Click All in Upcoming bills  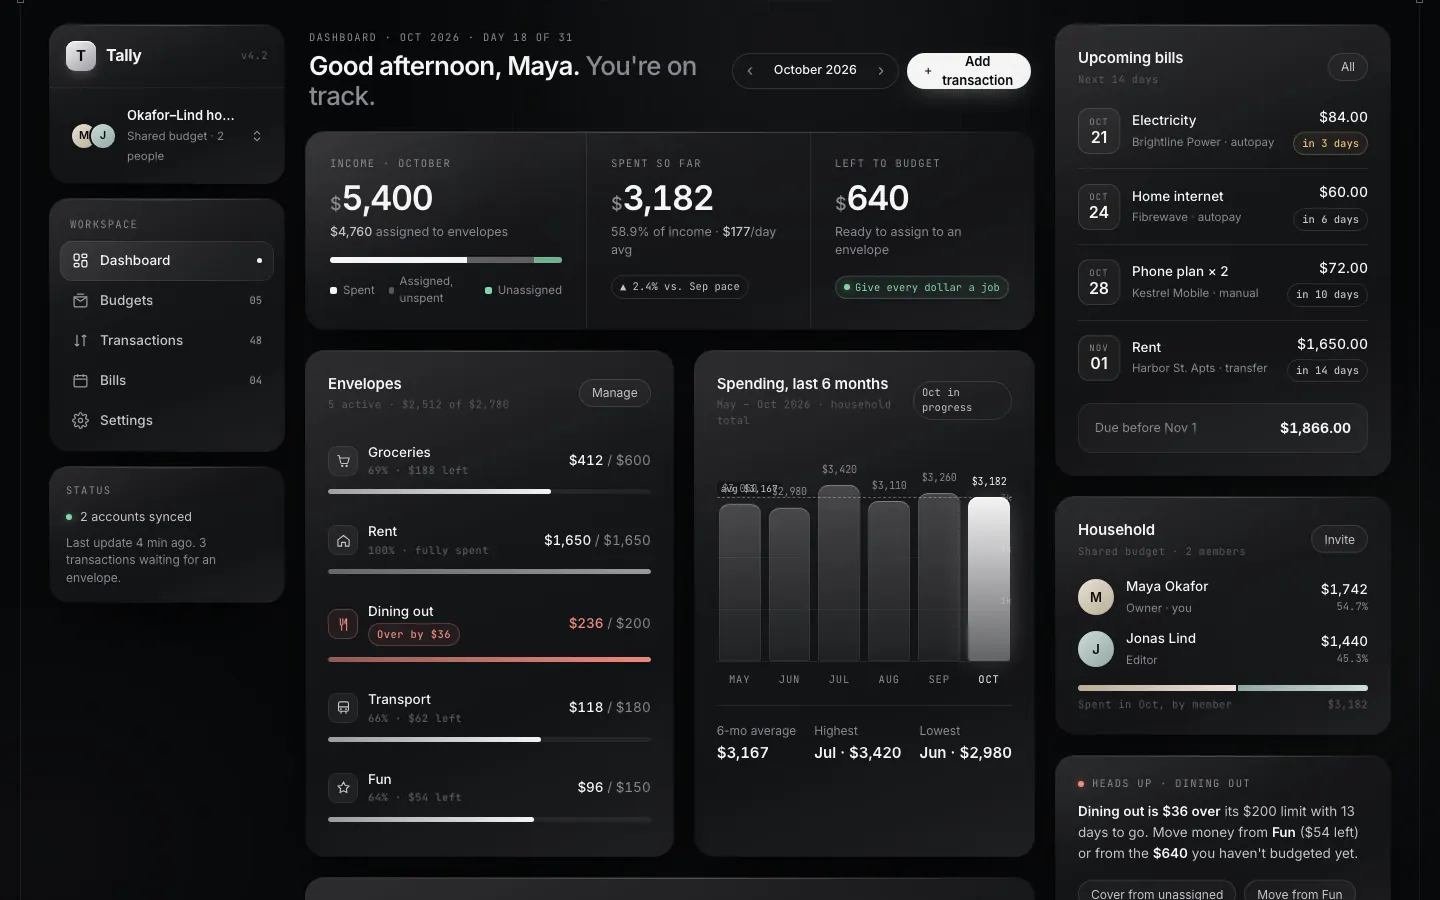point(1348,67)
